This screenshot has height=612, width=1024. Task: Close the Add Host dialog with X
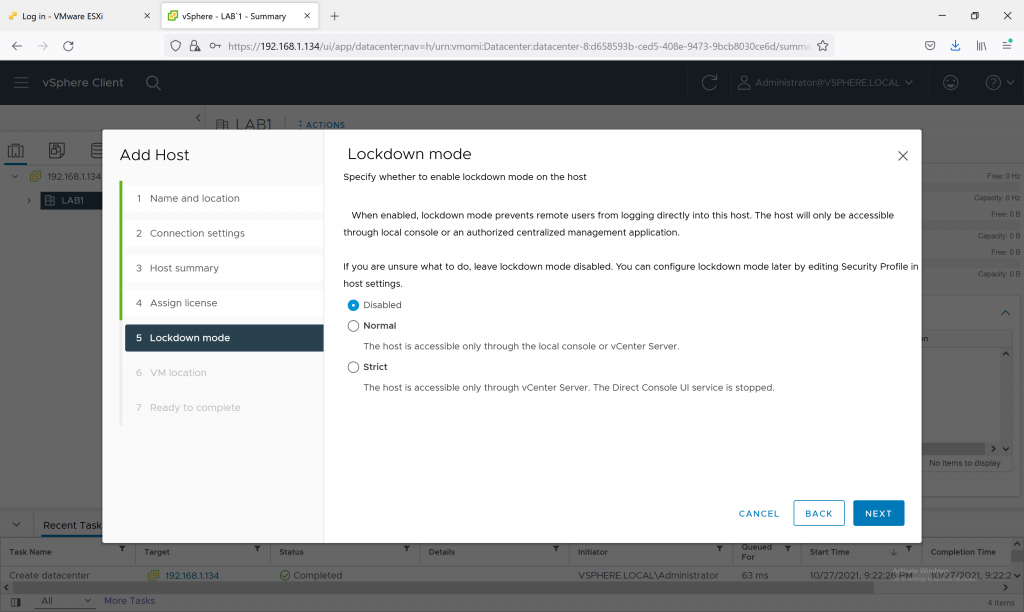[903, 156]
